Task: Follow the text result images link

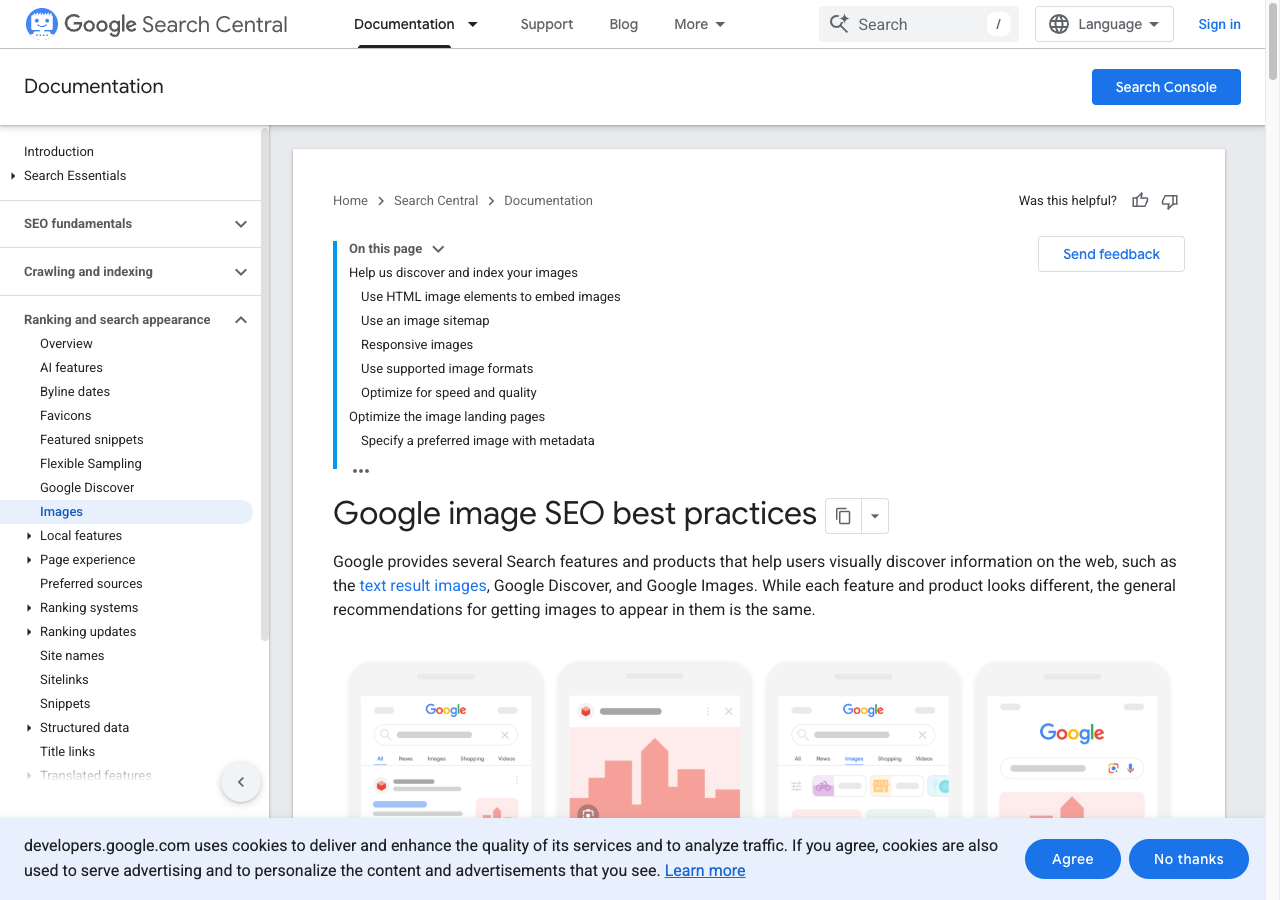Action: (x=423, y=586)
